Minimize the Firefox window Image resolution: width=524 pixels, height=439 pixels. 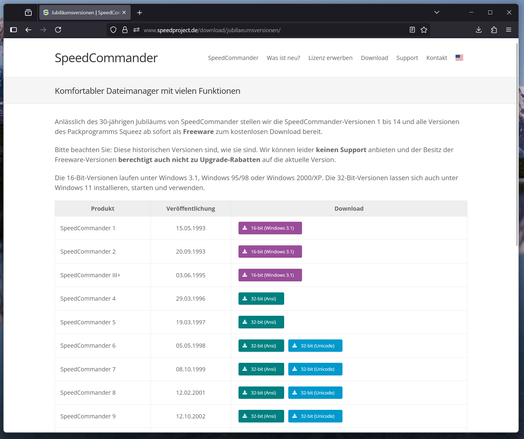[x=471, y=13]
